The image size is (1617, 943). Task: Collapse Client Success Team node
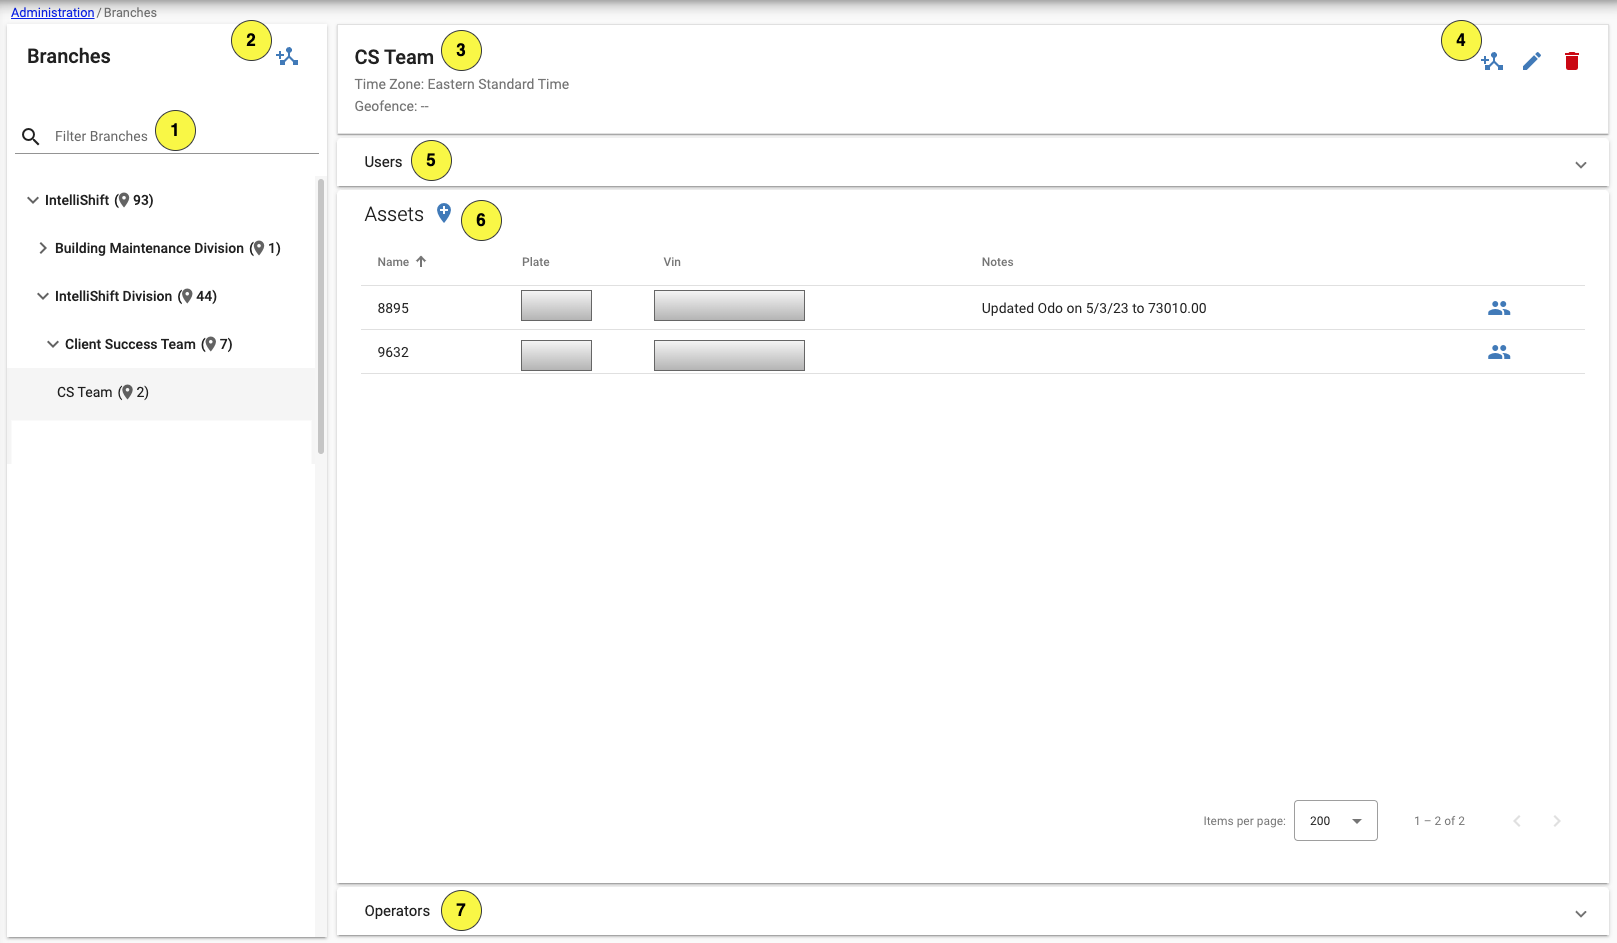pyautogui.click(x=53, y=344)
